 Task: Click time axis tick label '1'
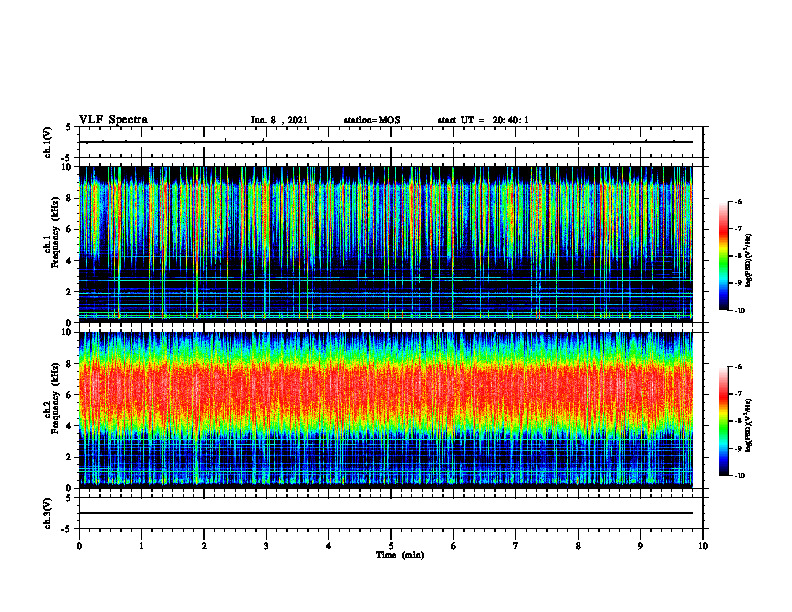point(141,546)
